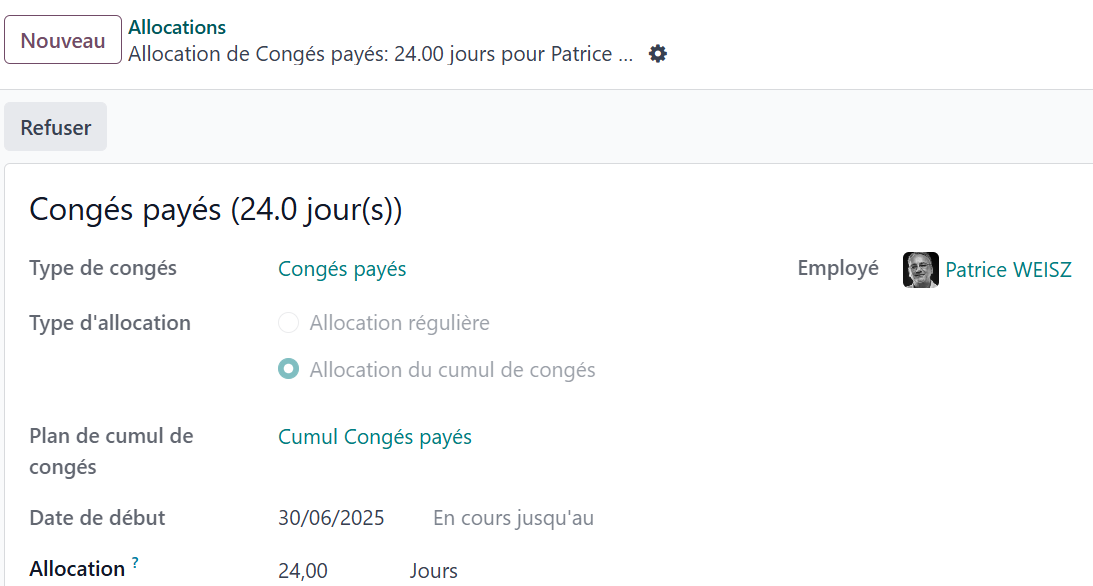Screen dimensions: 1093x586
Task: Click the Allocation de Congés payés breadcrumb title
Action: 381,54
